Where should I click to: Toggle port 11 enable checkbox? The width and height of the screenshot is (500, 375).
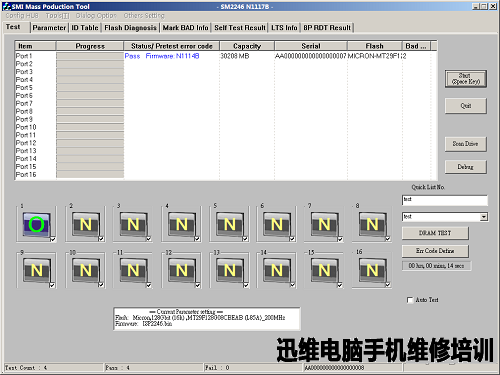[149, 285]
